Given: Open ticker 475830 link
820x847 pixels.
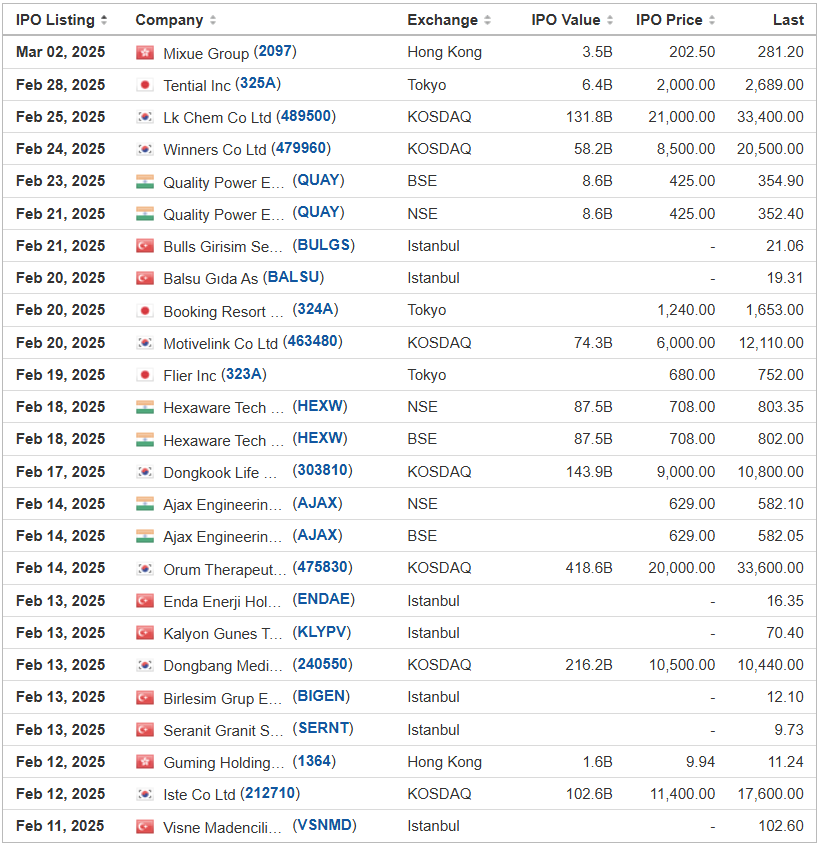Looking at the screenshot, I should click(x=322, y=567).
